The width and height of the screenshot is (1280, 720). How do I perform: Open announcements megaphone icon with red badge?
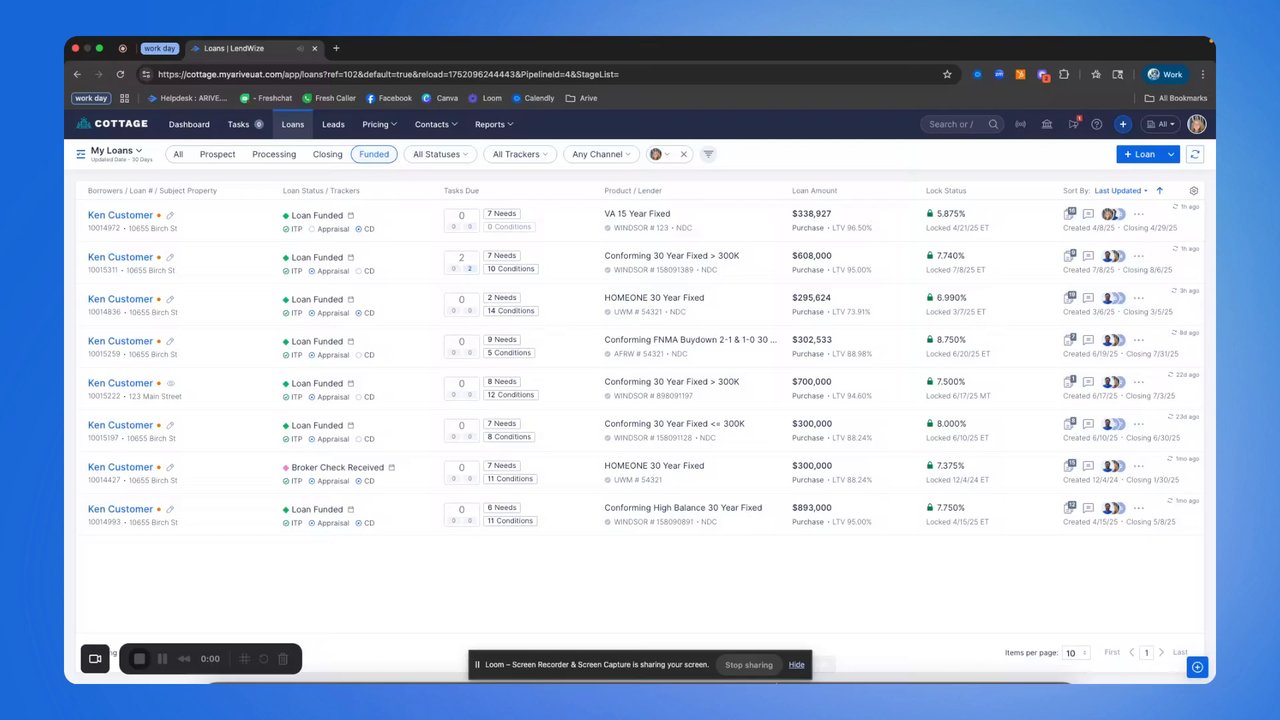tap(1073, 124)
